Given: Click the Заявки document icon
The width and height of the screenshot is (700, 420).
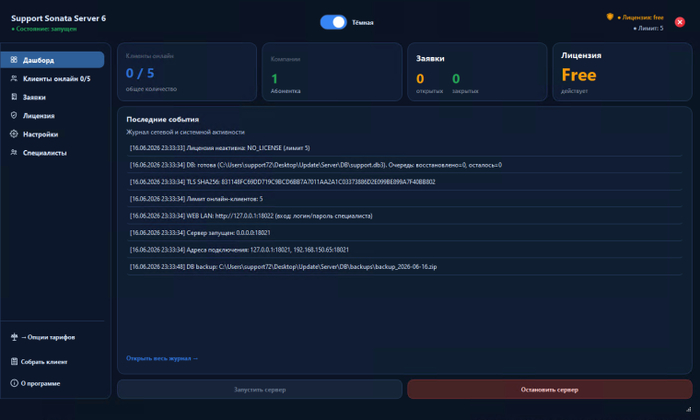Looking at the screenshot, I should (x=14, y=97).
